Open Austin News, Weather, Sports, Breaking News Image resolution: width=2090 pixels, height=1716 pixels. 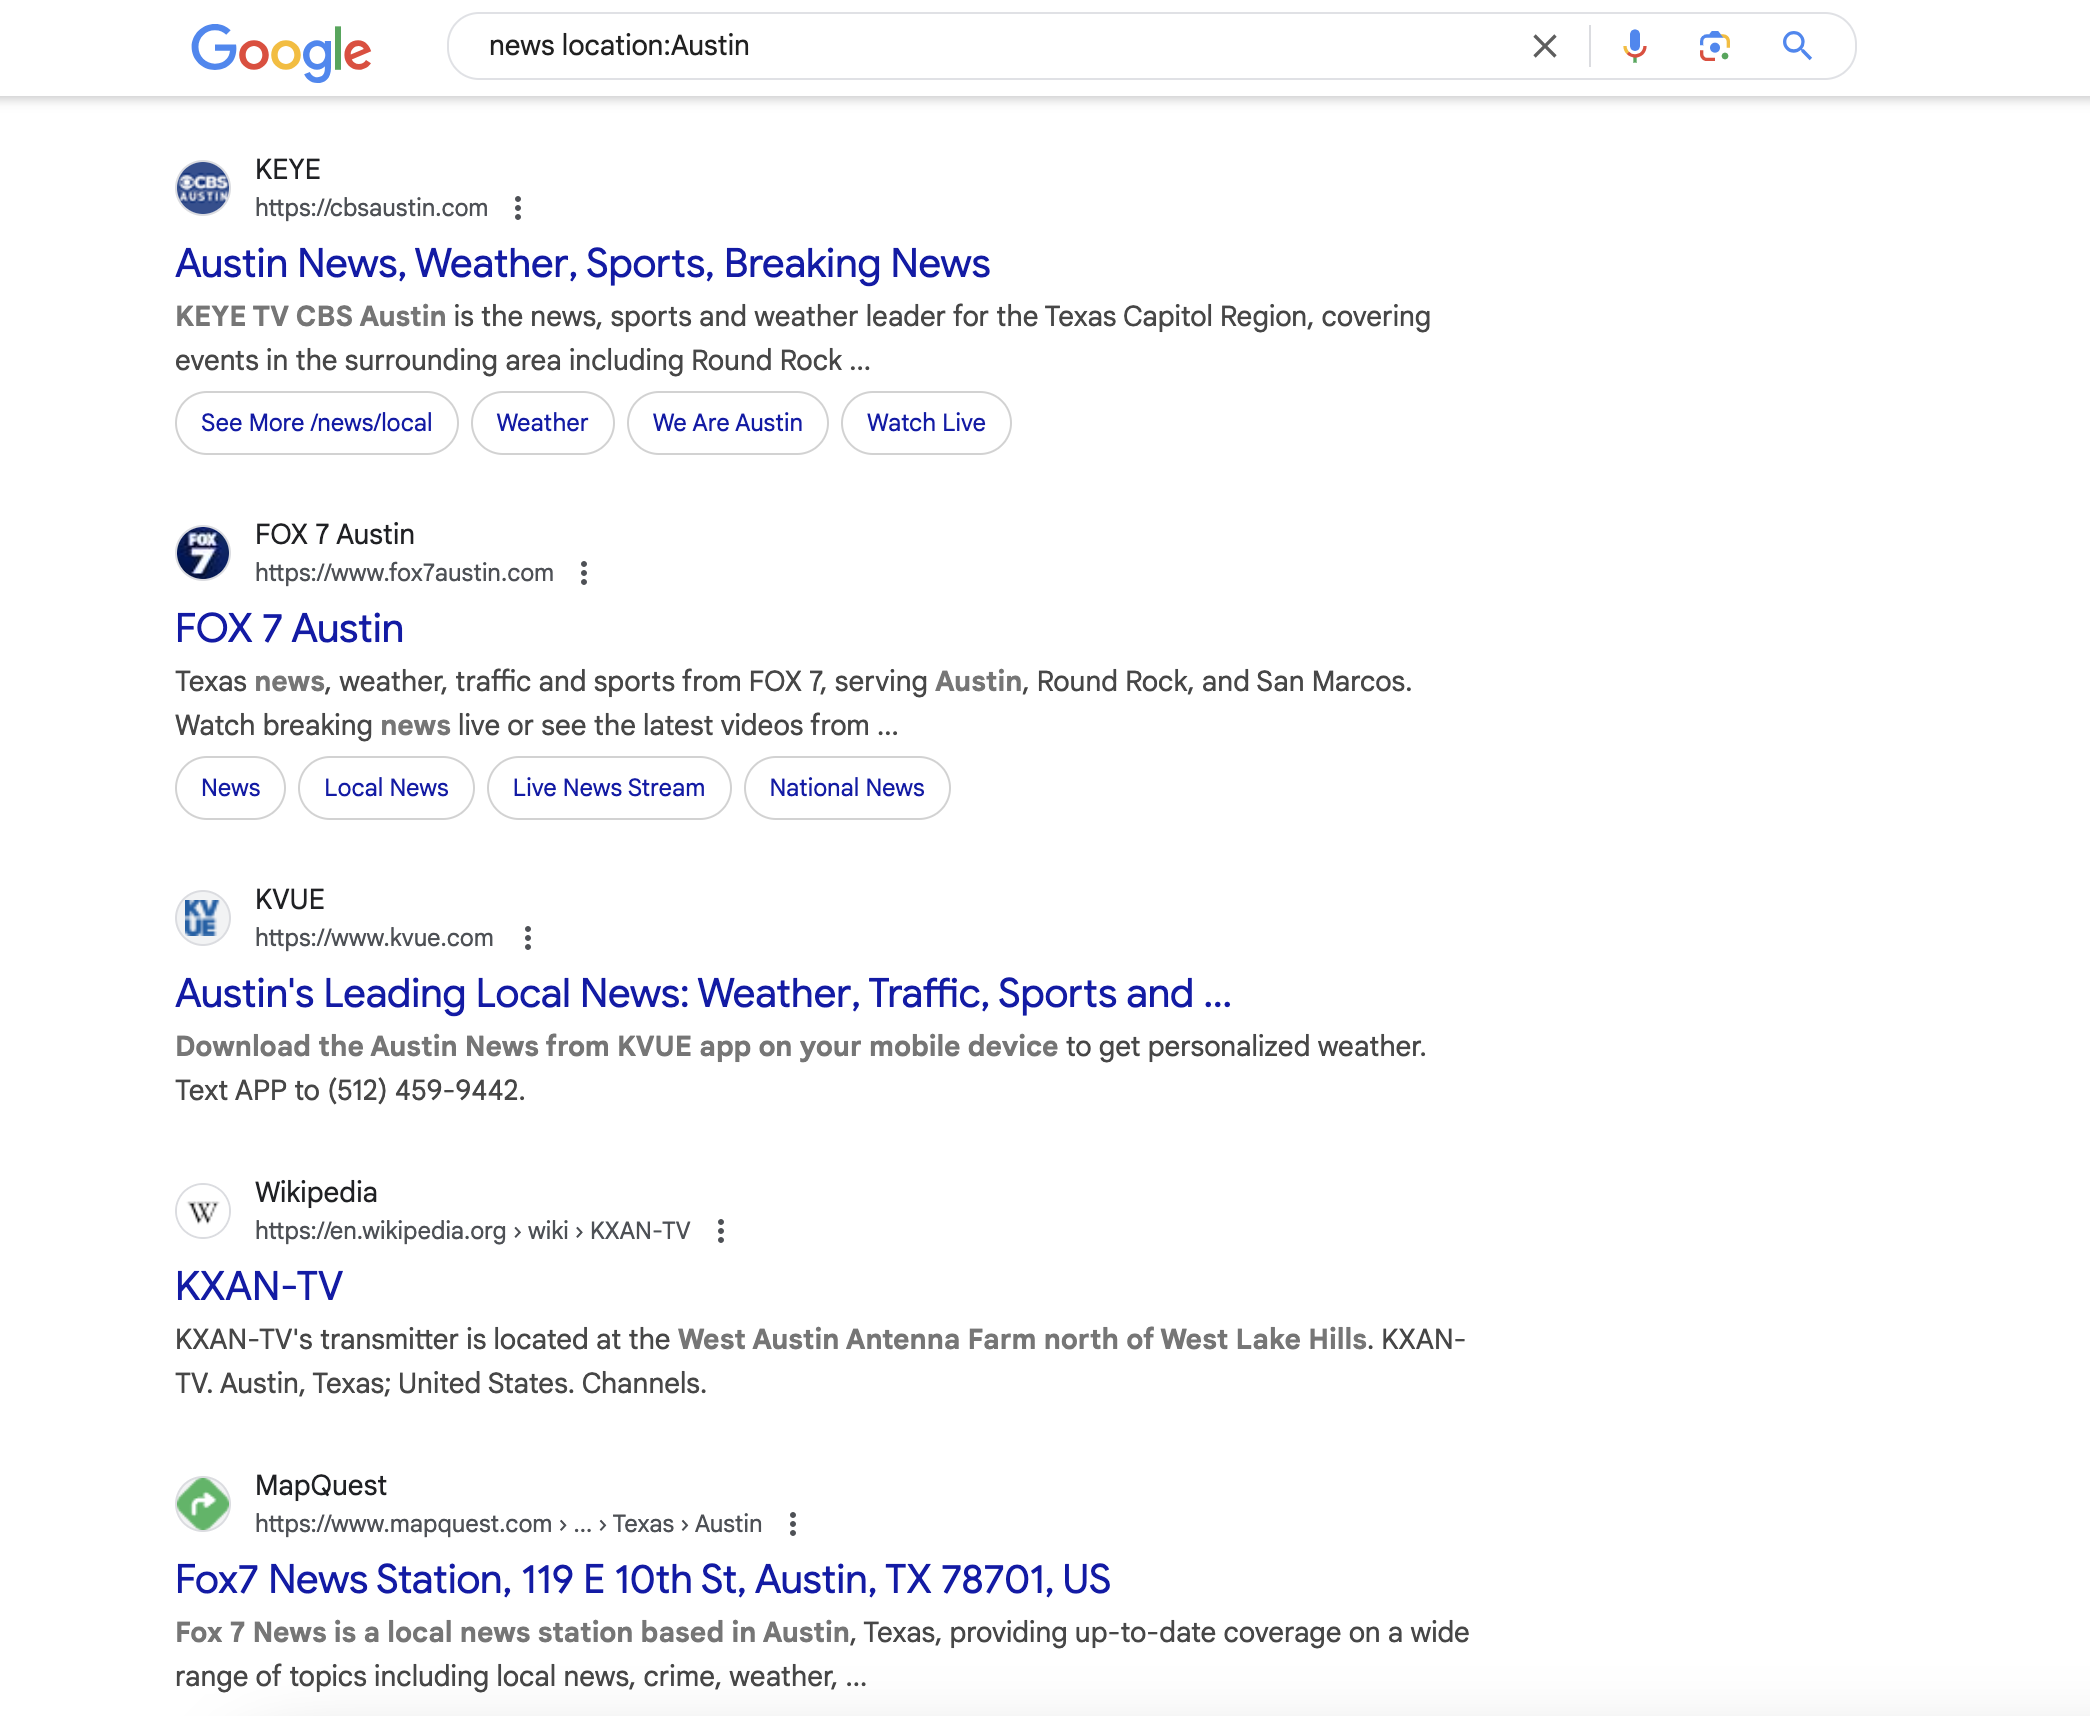click(x=583, y=263)
